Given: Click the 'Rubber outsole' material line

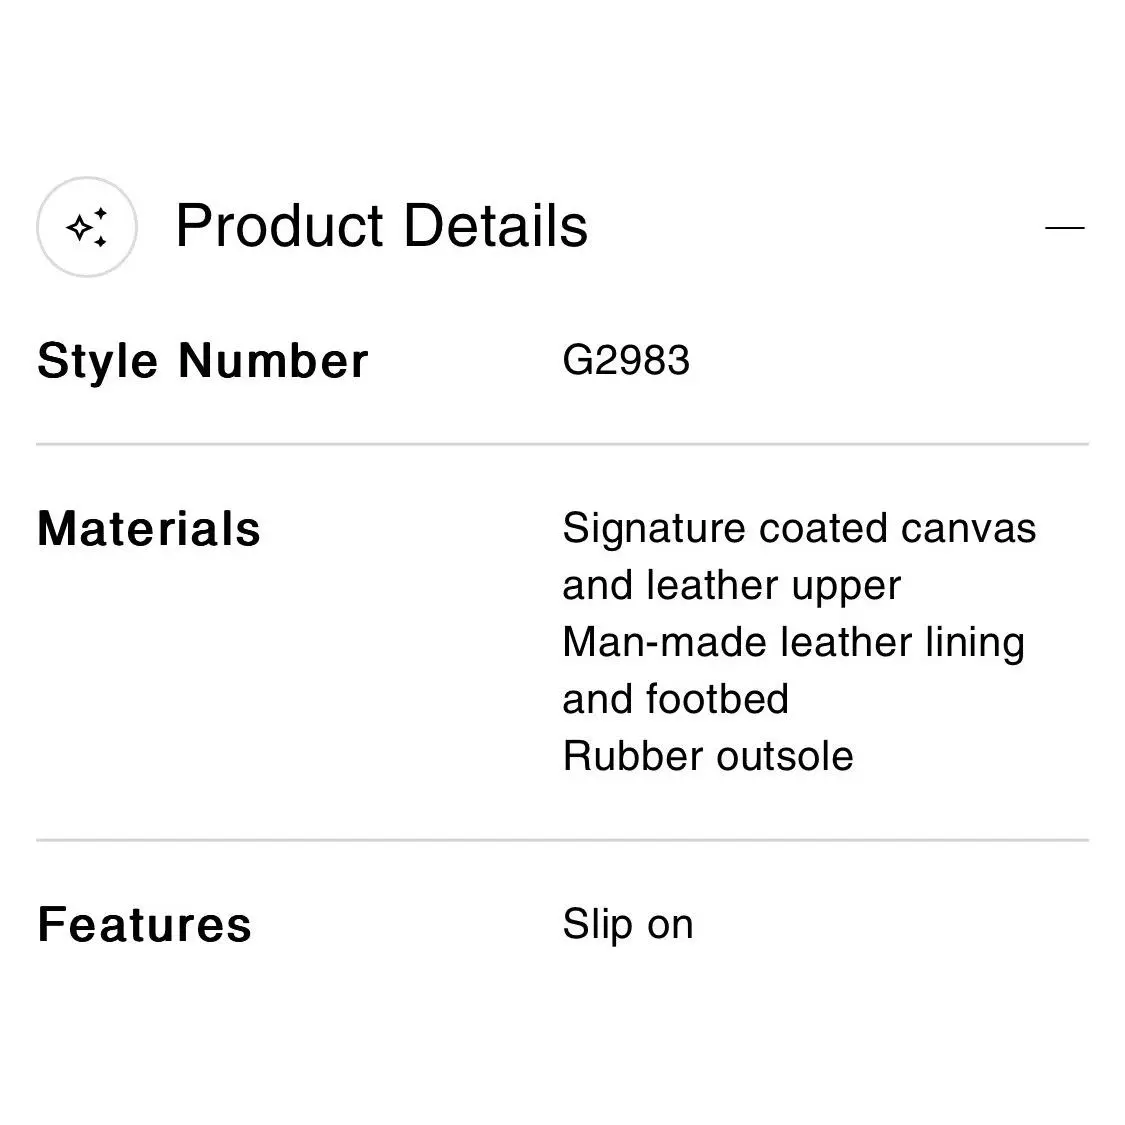Looking at the screenshot, I should click(708, 756).
